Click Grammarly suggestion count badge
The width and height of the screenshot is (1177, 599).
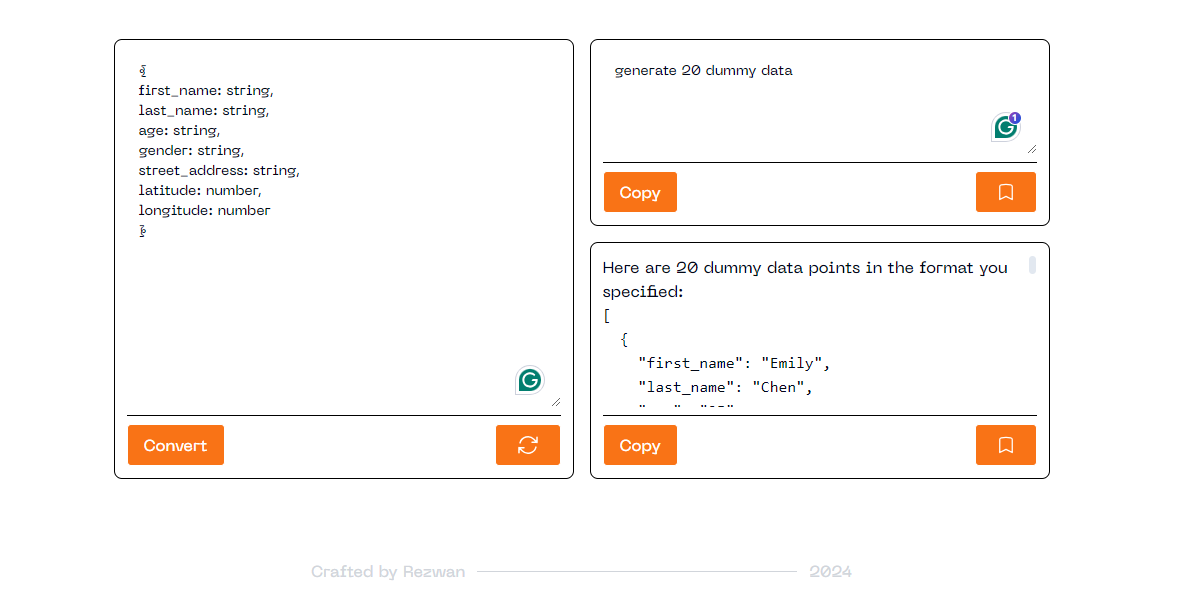[1015, 118]
